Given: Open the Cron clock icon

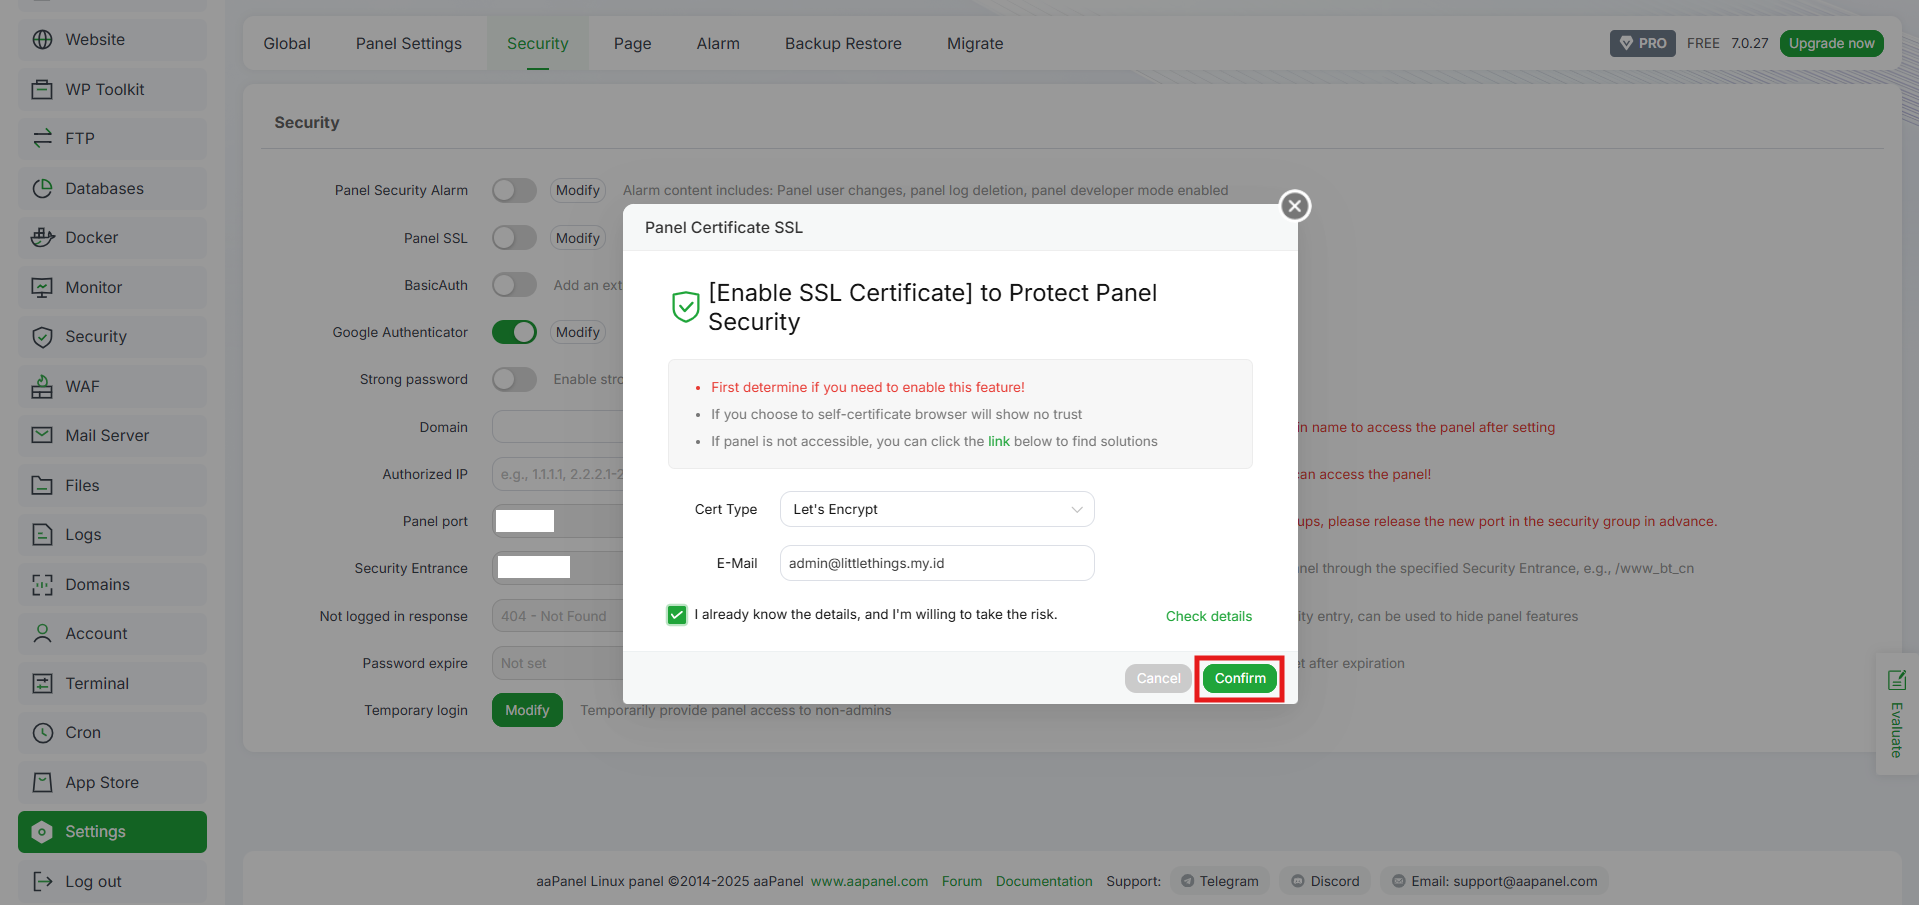Looking at the screenshot, I should [x=42, y=732].
